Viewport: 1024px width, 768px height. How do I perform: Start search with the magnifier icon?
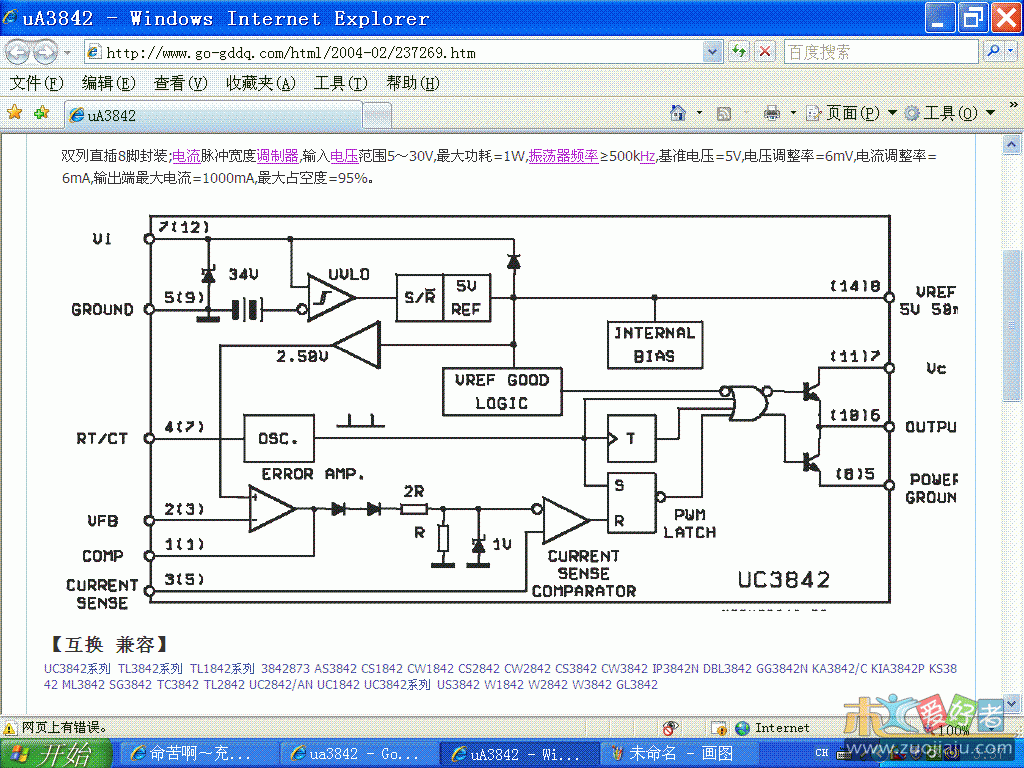coord(993,51)
